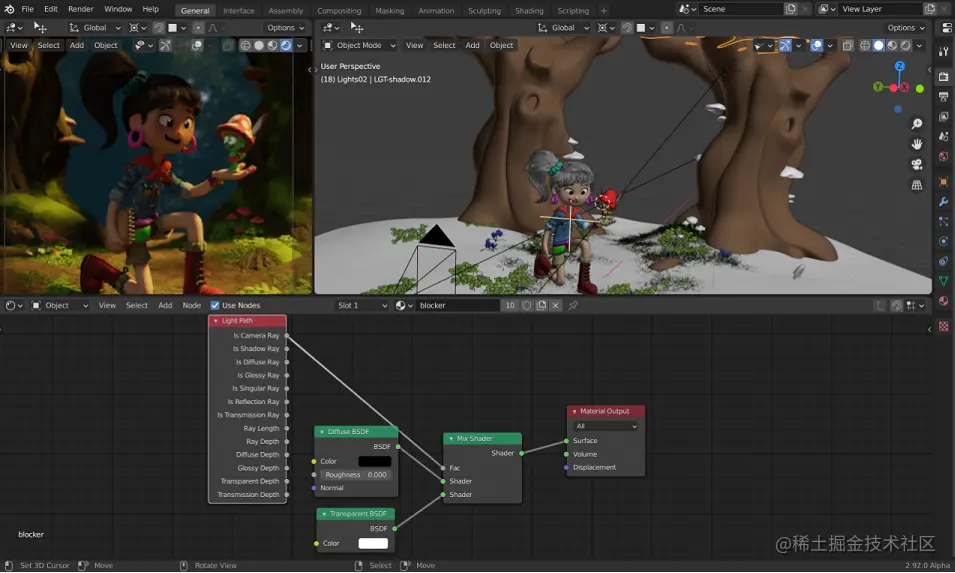Open the Render properties tab icon

pyautogui.click(x=943, y=77)
